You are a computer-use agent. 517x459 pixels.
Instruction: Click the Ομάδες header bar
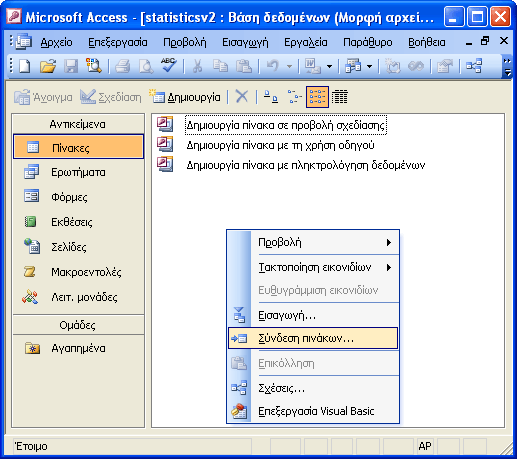(x=78, y=325)
